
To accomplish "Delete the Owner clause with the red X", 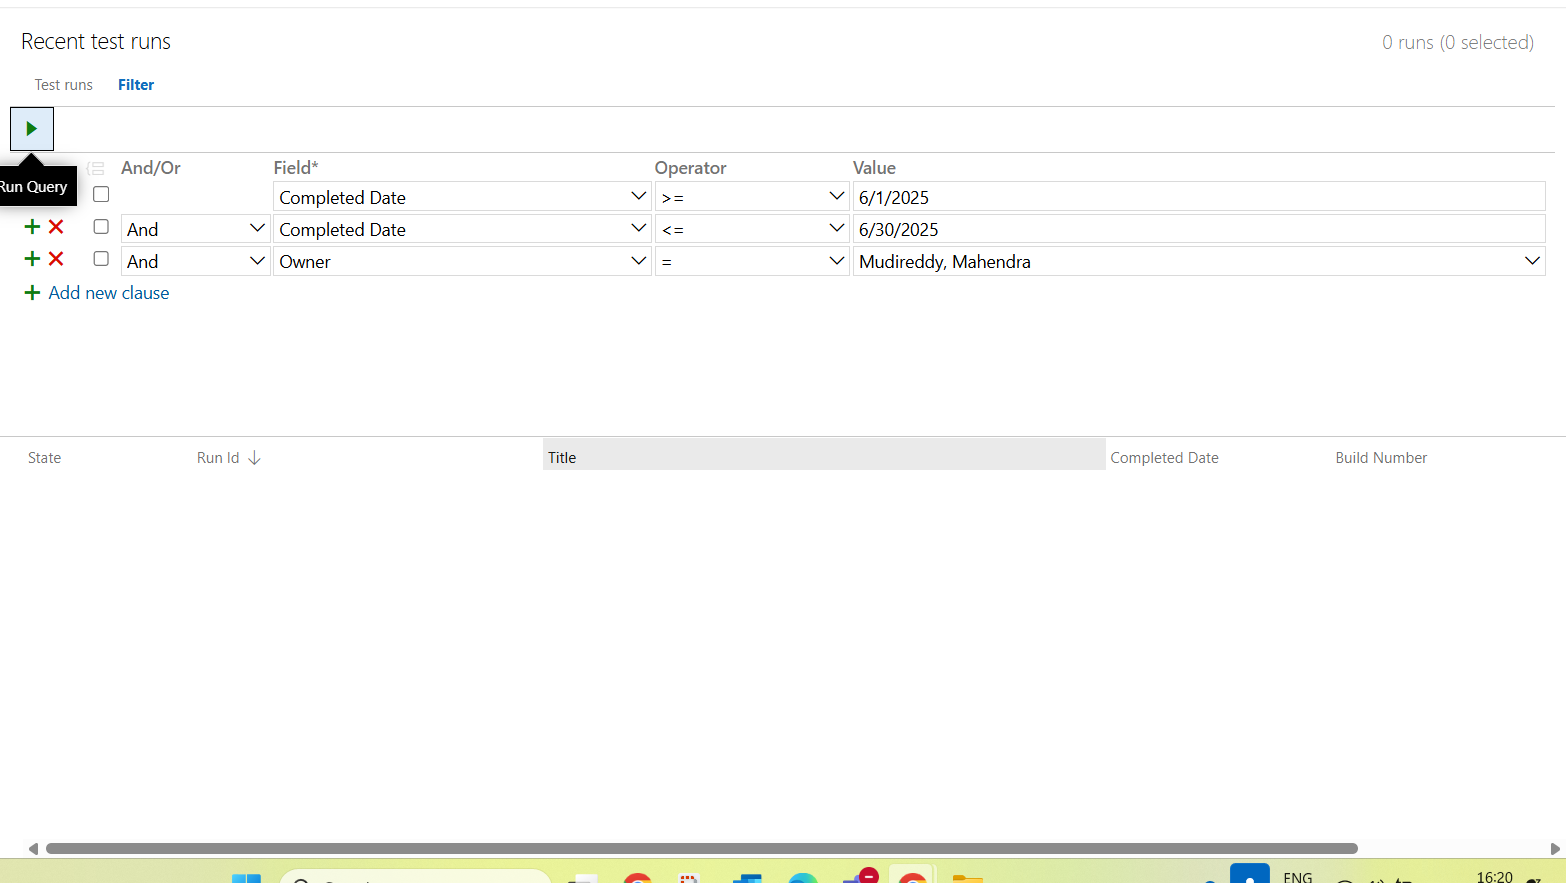I will (56, 259).
